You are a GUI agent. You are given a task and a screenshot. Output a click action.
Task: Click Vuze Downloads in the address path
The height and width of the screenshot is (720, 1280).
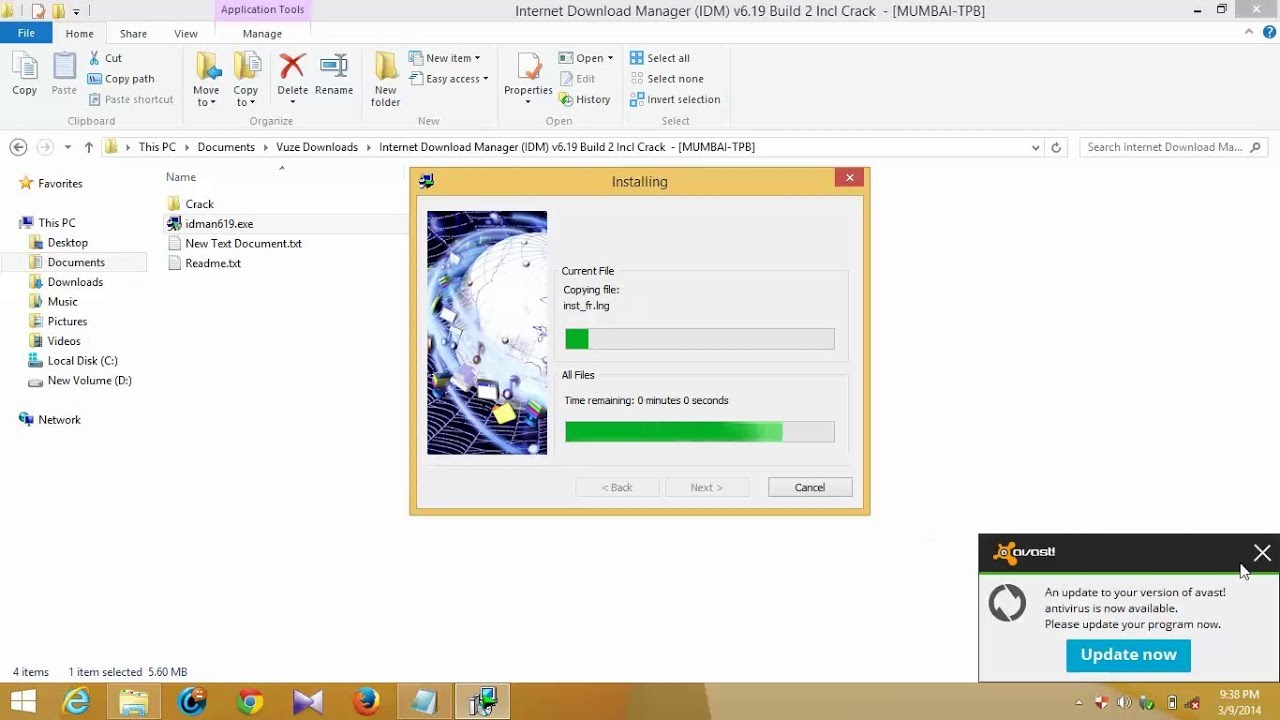pyautogui.click(x=317, y=147)
